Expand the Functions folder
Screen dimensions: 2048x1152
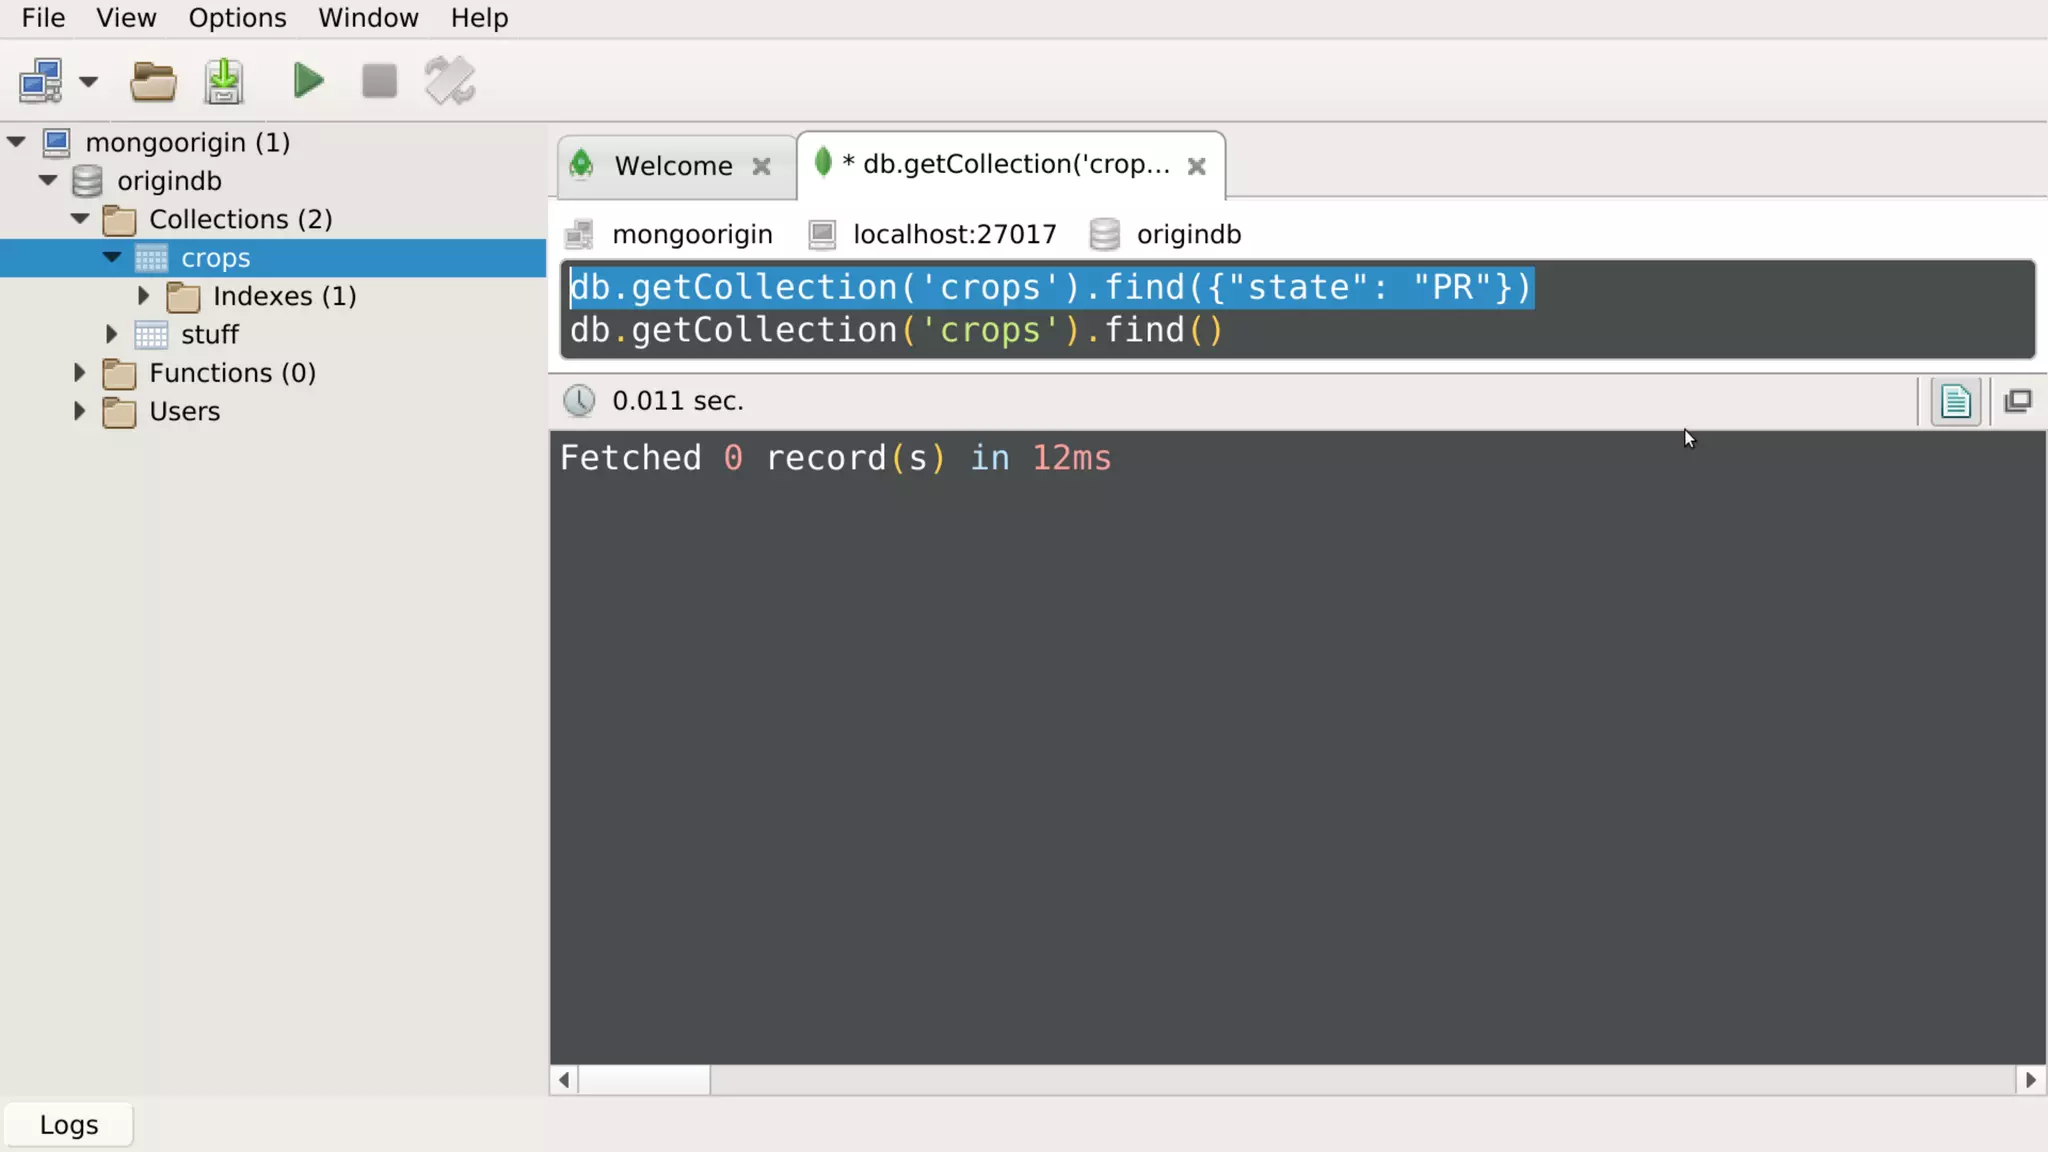[x=80, y=373]
